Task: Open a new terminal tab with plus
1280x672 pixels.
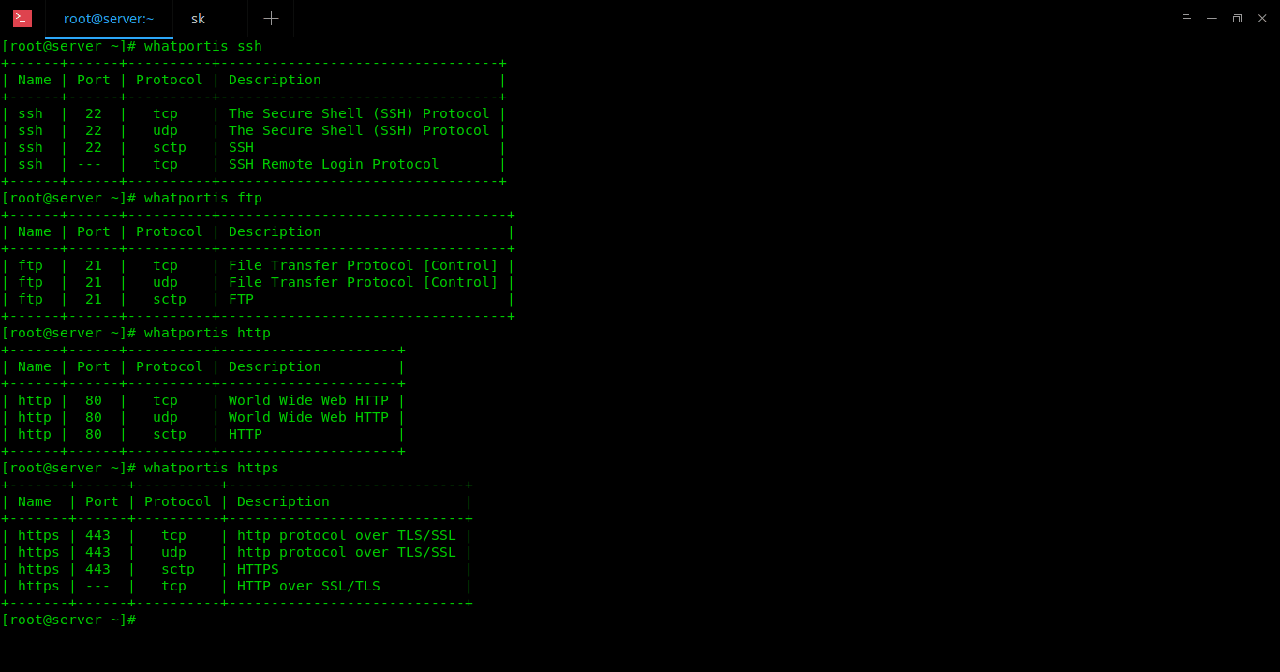Action: click(x=271, y=19)
